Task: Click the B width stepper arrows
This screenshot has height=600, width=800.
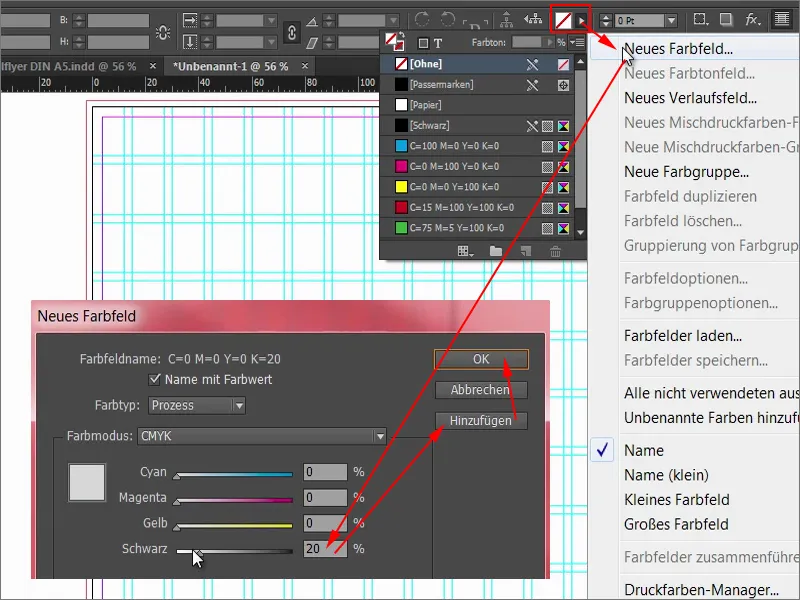Action: tap(79, 20)
